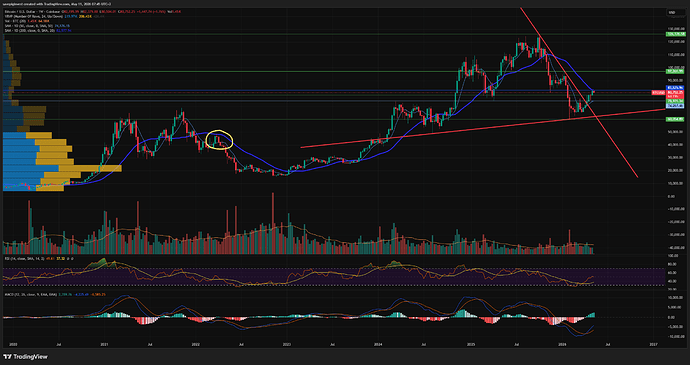Click the tallest yellow-blue volume profile bar
Image resolution: width=690 pixels, height=365 pixels.
point(62,168)
